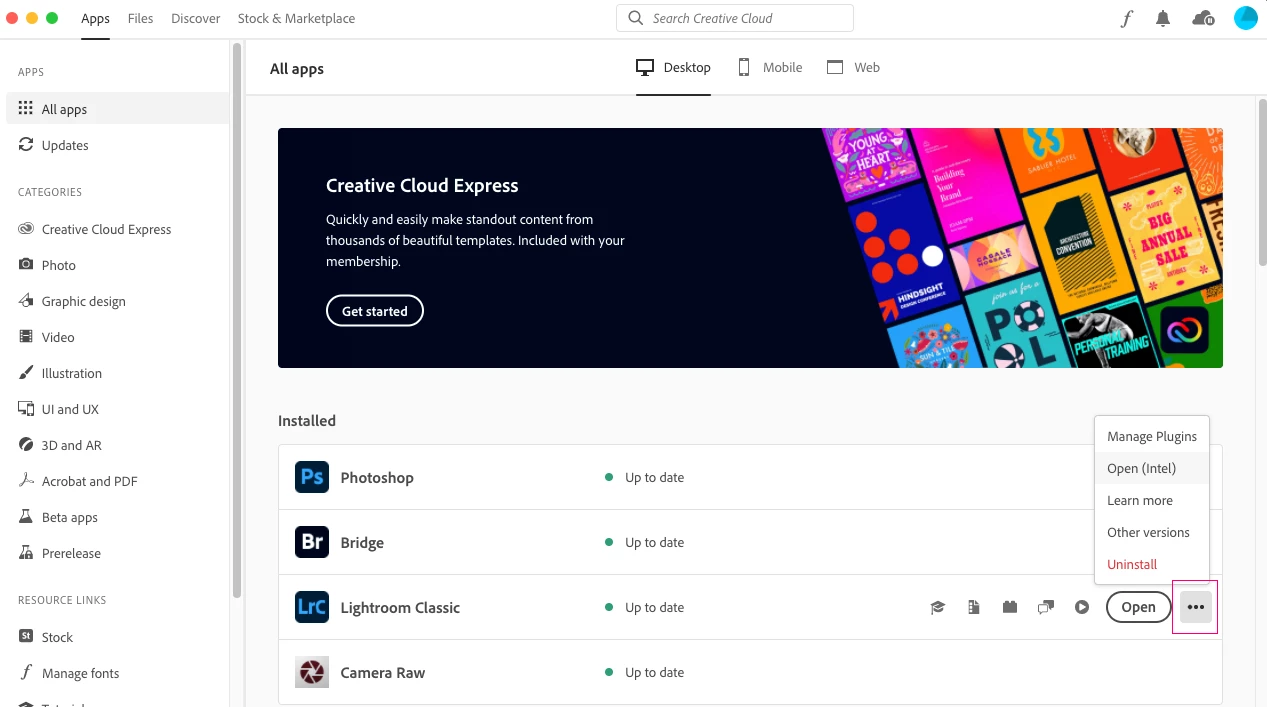Choose Manage Plugins from context menu
The image size is (1267, 707).
(x=1152, y=436)
